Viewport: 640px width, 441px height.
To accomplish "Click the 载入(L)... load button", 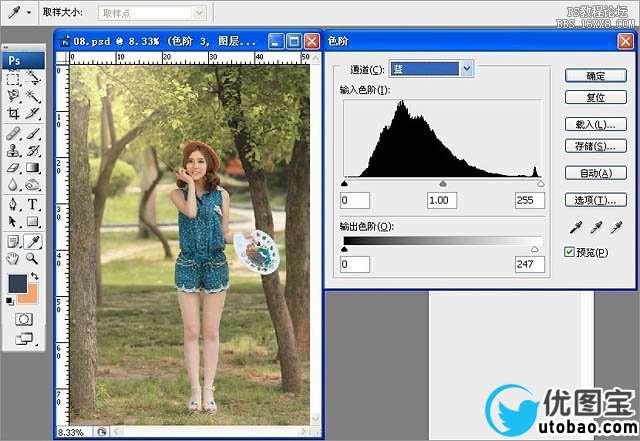I will pyautogui.click(x=596, y=124).
